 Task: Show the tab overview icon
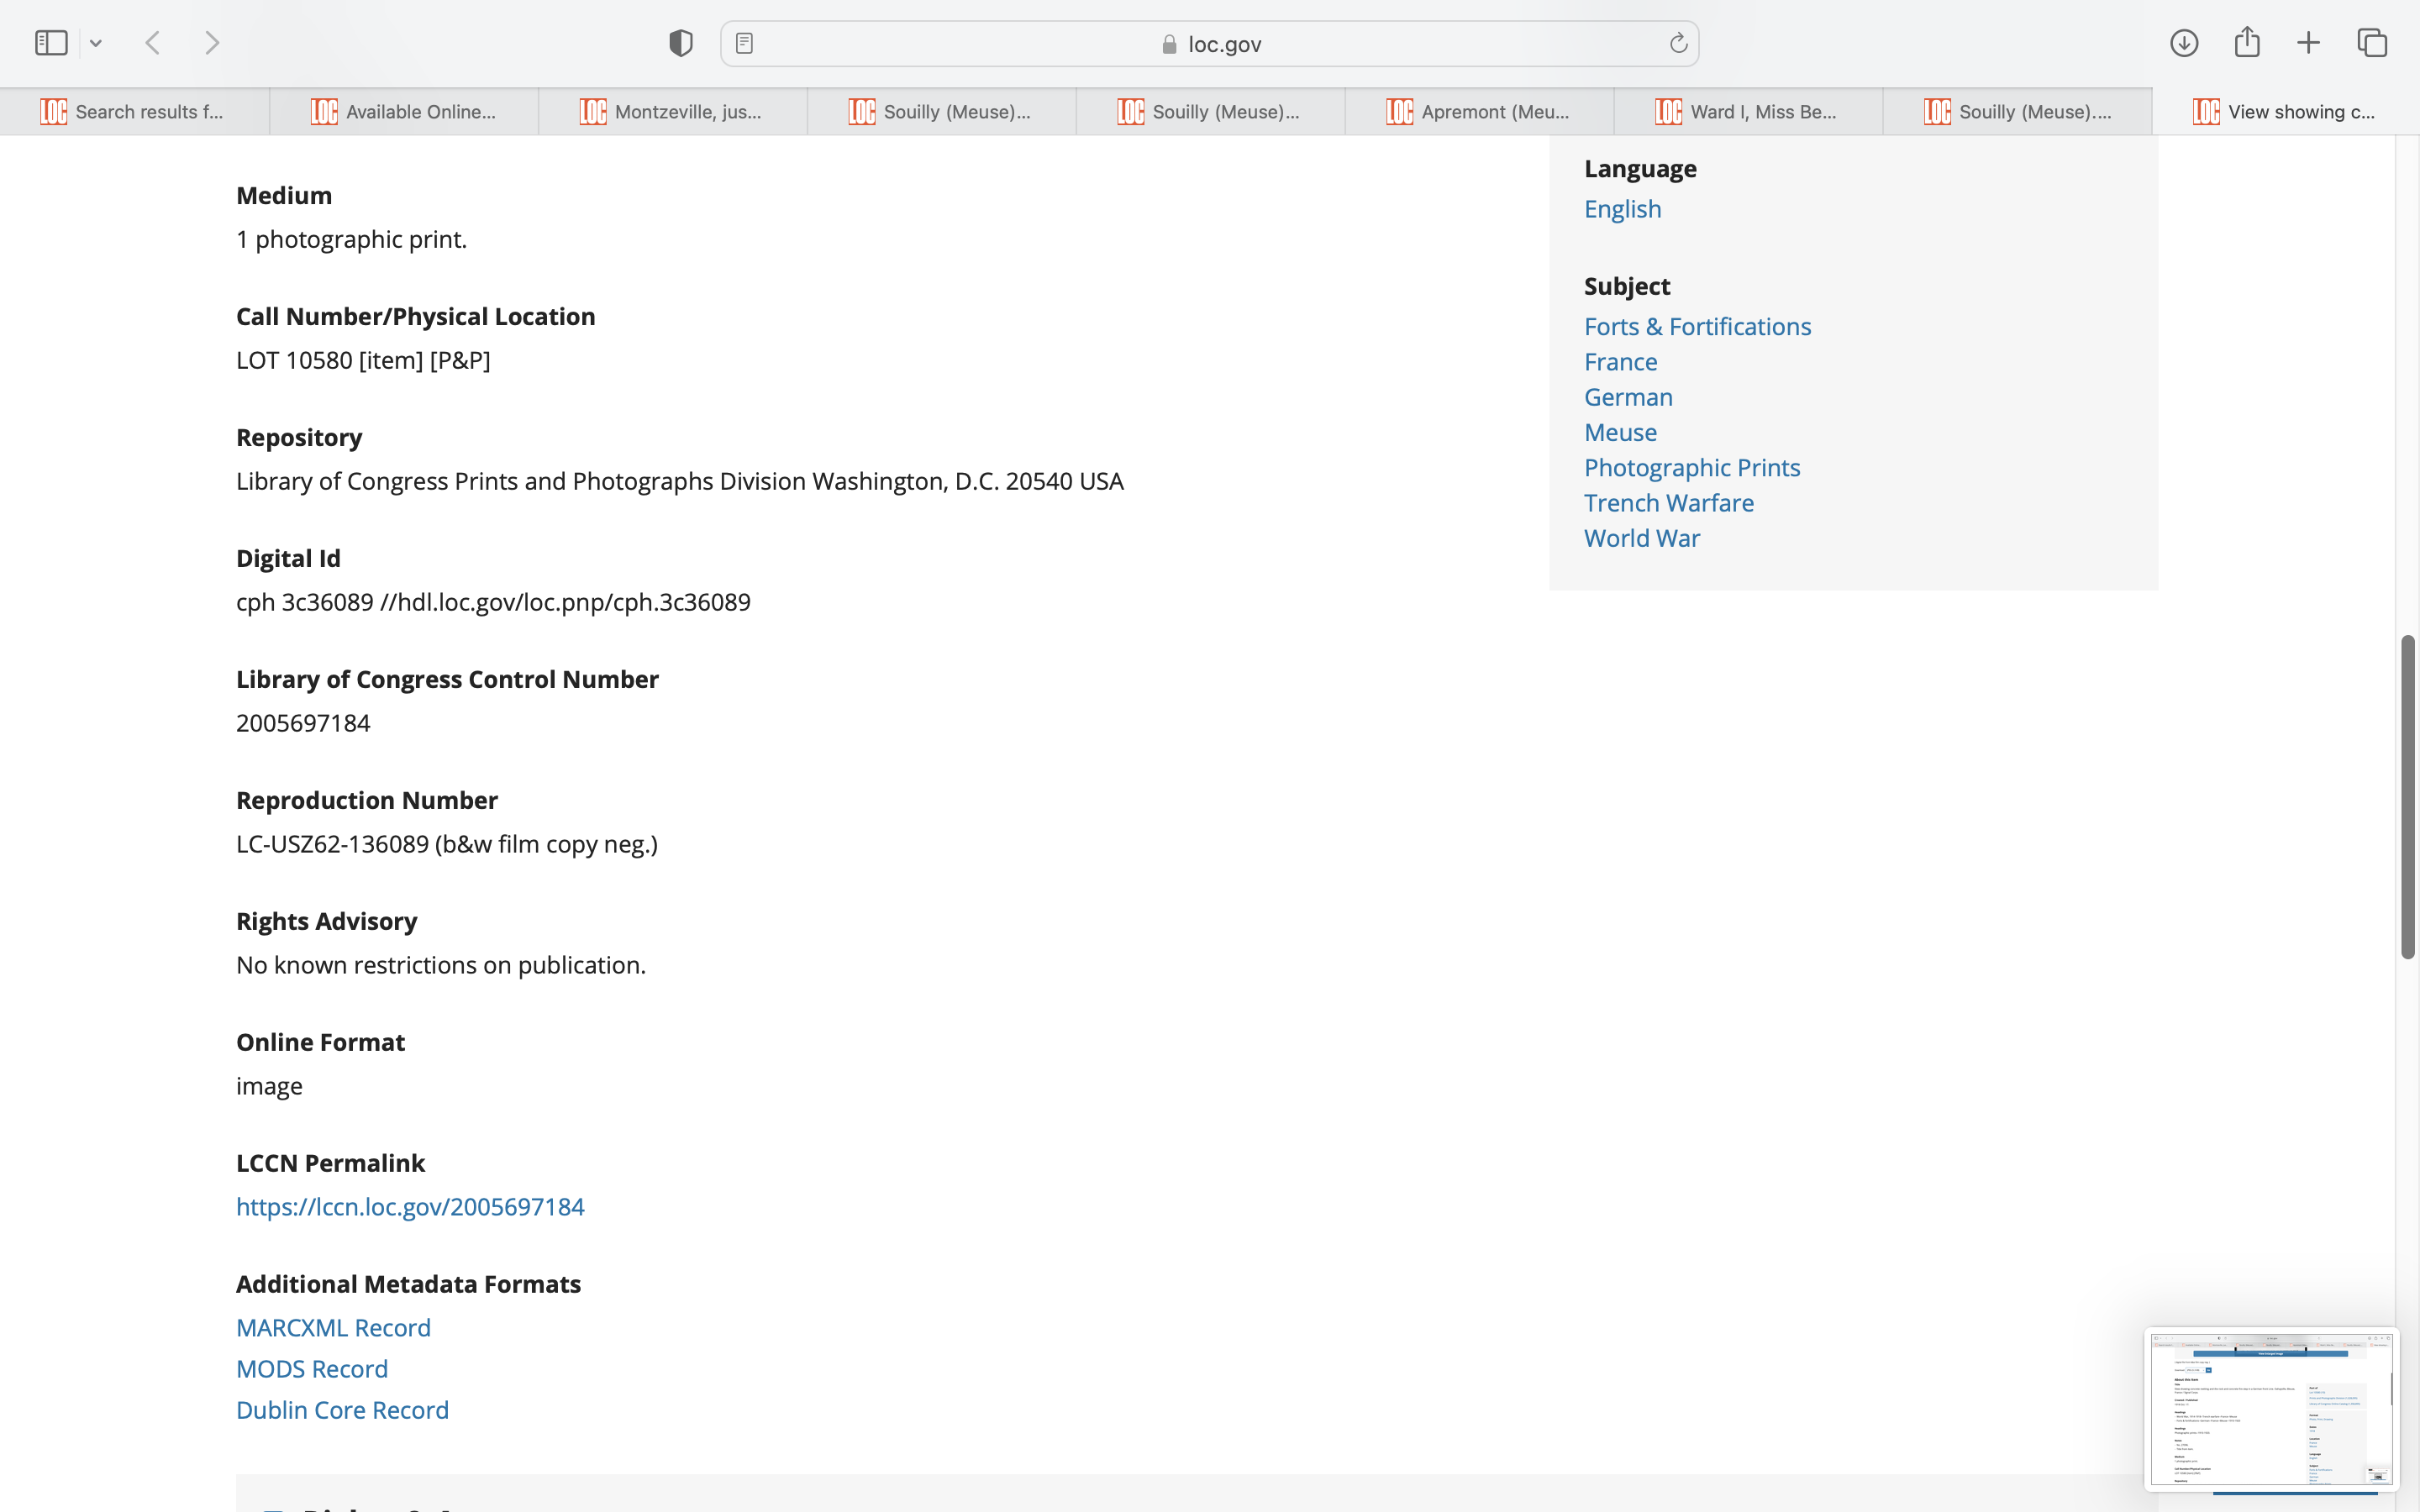tap(2372, 43)
